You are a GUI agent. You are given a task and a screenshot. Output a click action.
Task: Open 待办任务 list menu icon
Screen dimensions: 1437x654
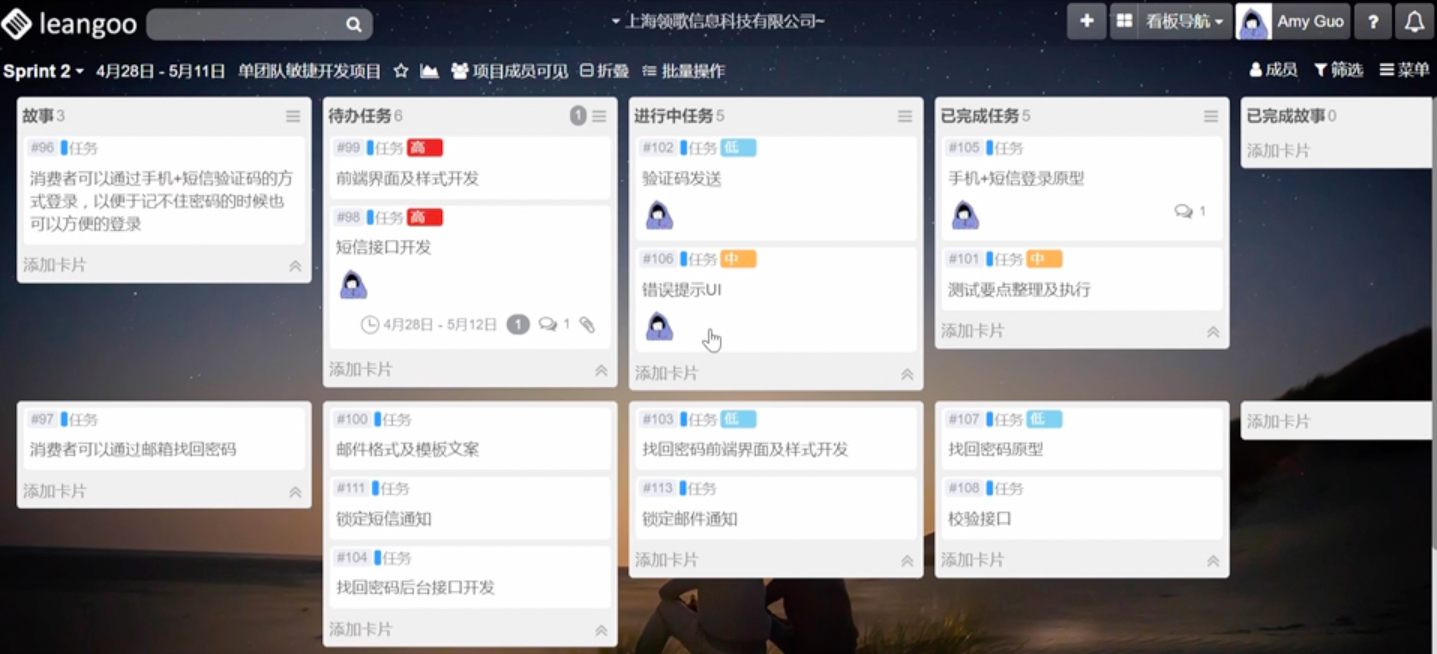click(599, 116)
